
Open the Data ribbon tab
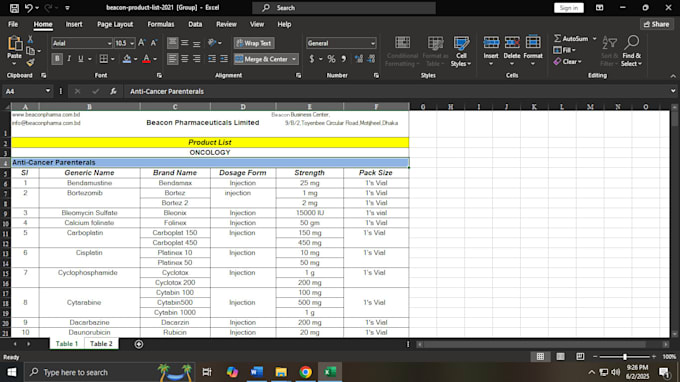pyautogui.click(x=195, y=24)
